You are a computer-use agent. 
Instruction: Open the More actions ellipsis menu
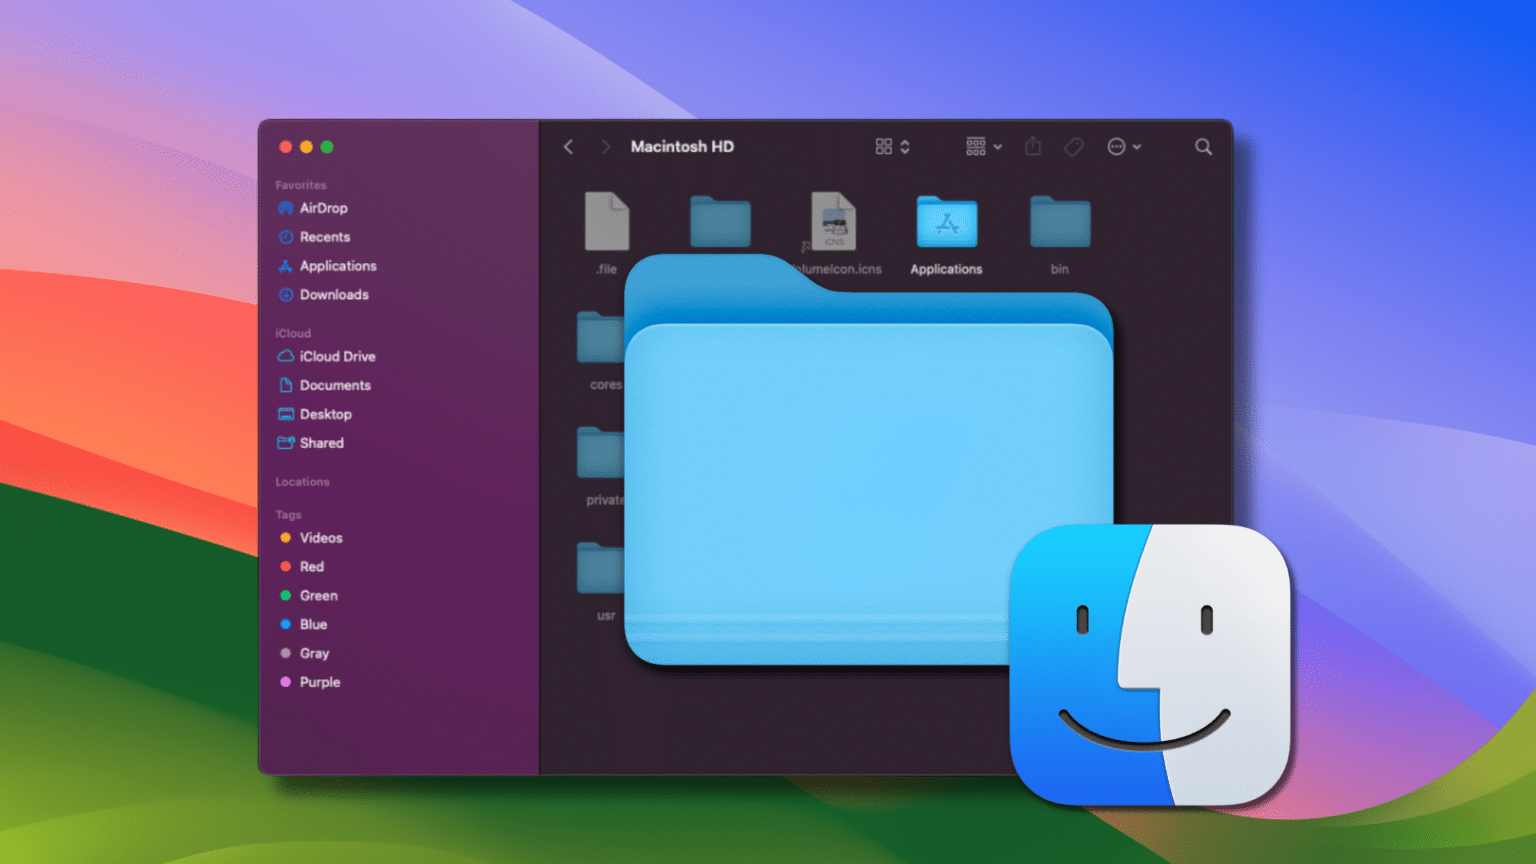pyautogui.click(x=1123, y=147)
